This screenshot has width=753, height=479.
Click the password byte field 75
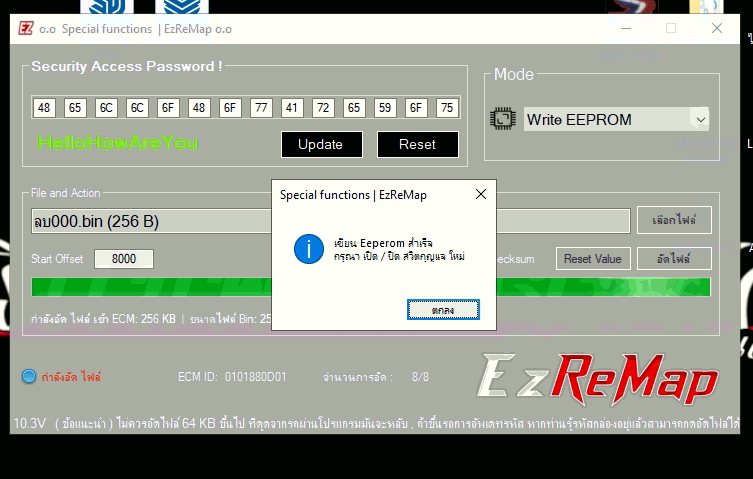447,108
